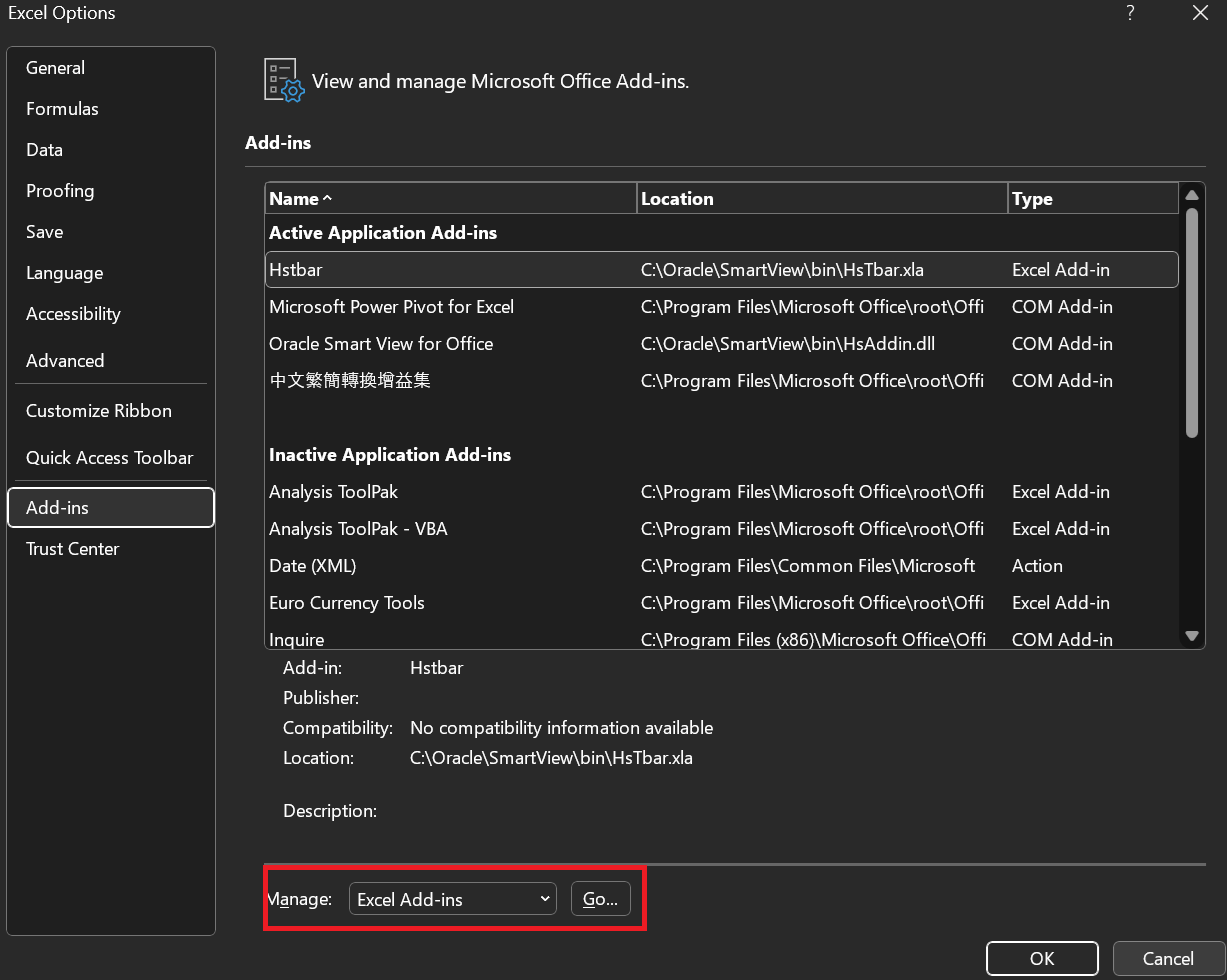Click Program Files (x86) location cell for Inquire
This screenshot has height=980, width=1227.
(x=813, y=640)
